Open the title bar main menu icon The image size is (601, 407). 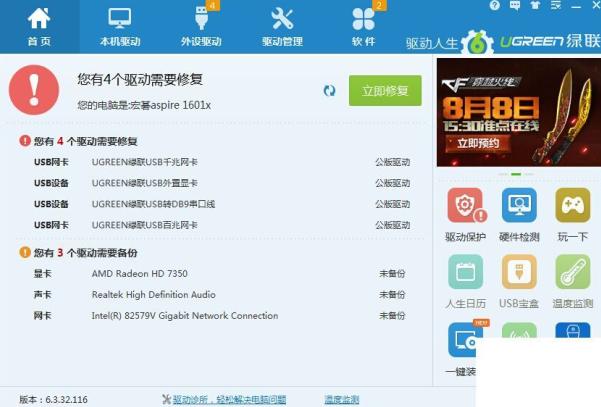pos(556,5)
